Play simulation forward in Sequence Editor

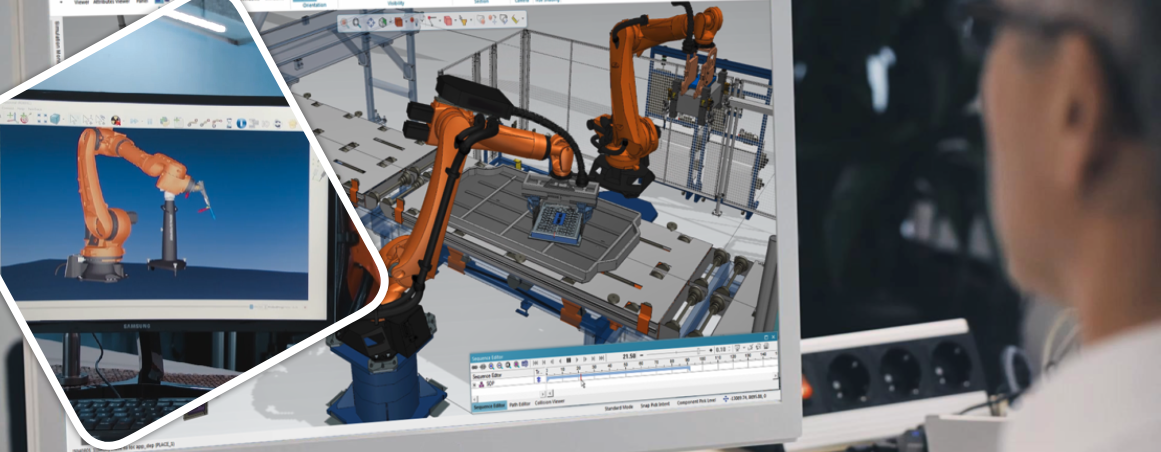coord(577,359)
